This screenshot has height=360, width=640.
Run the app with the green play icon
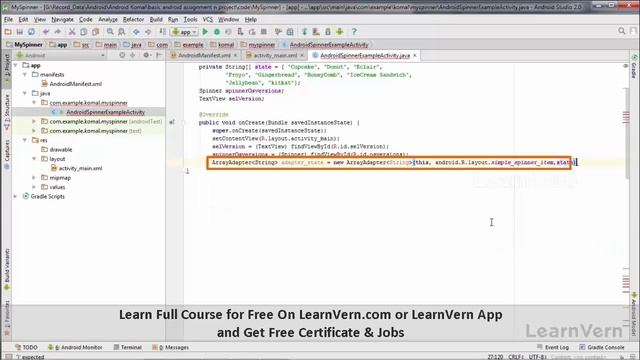tap(205, 32)
